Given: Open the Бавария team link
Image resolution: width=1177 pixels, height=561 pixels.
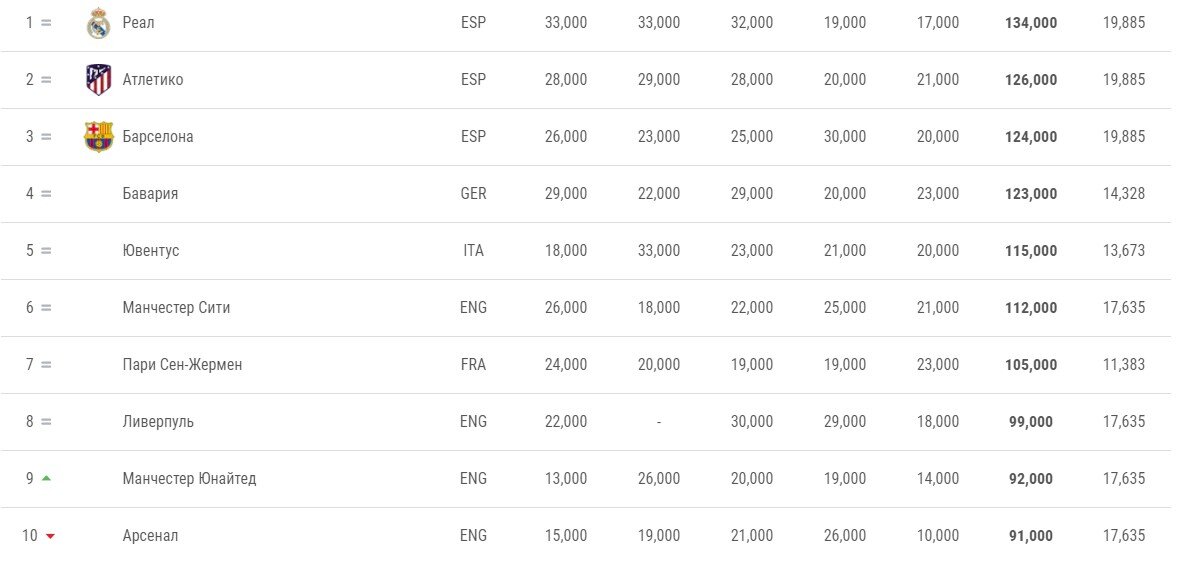Looking at the screenshot, I should (x=150, y=194).
